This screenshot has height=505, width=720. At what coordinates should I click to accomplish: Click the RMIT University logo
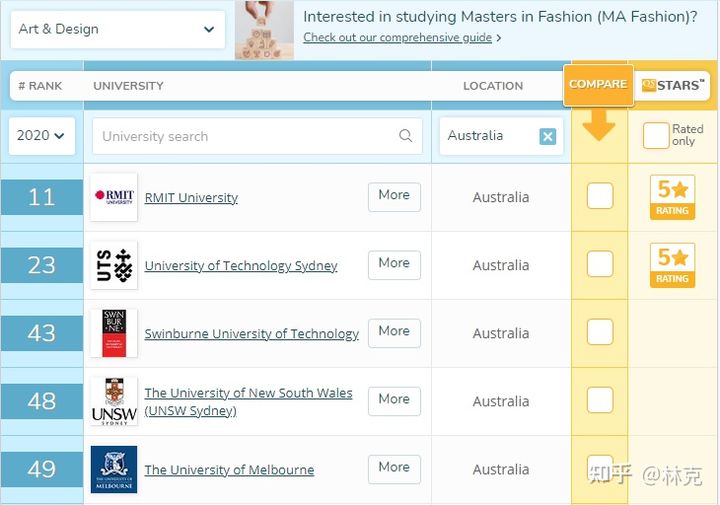point(114,197)
